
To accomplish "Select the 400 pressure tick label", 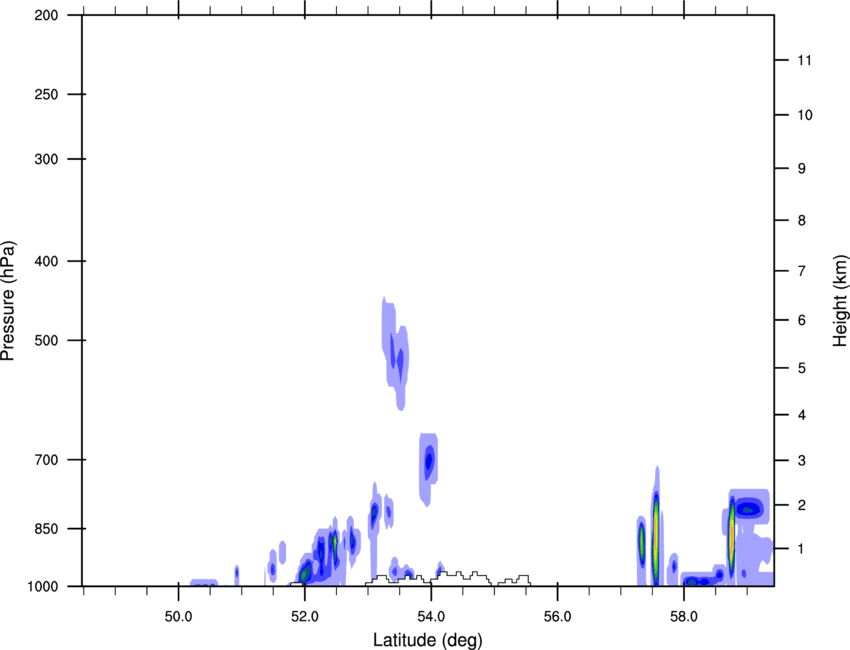I will [46, 261].
